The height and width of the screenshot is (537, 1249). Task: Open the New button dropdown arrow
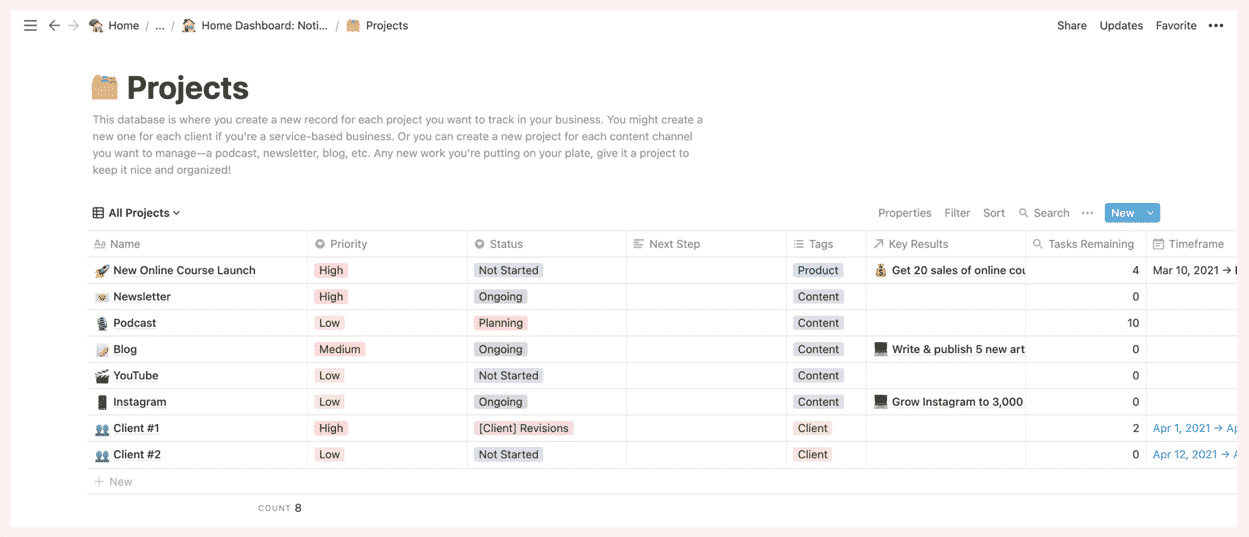point(1150,213)
